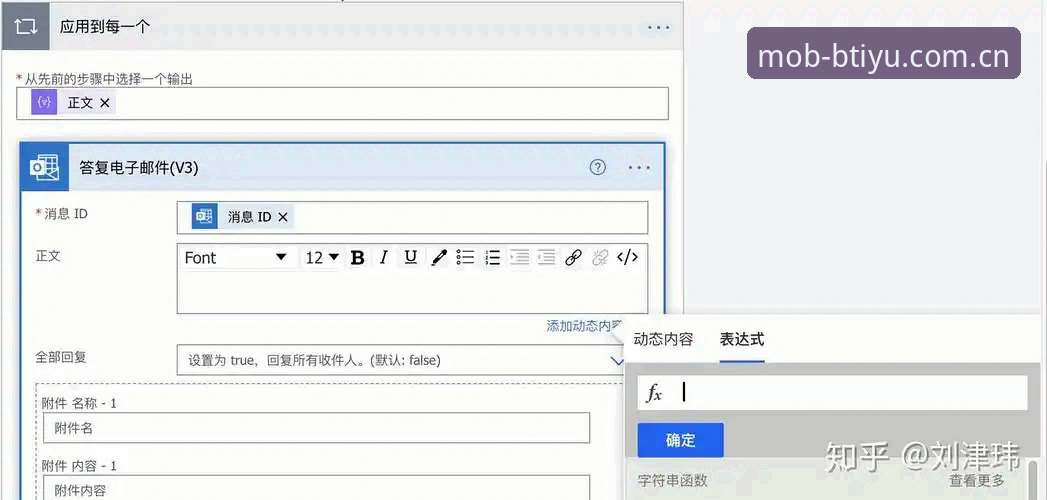The image size is (1047, 500).
Task: Click the expression panel scrollbar
Action: click(1034, 480)
